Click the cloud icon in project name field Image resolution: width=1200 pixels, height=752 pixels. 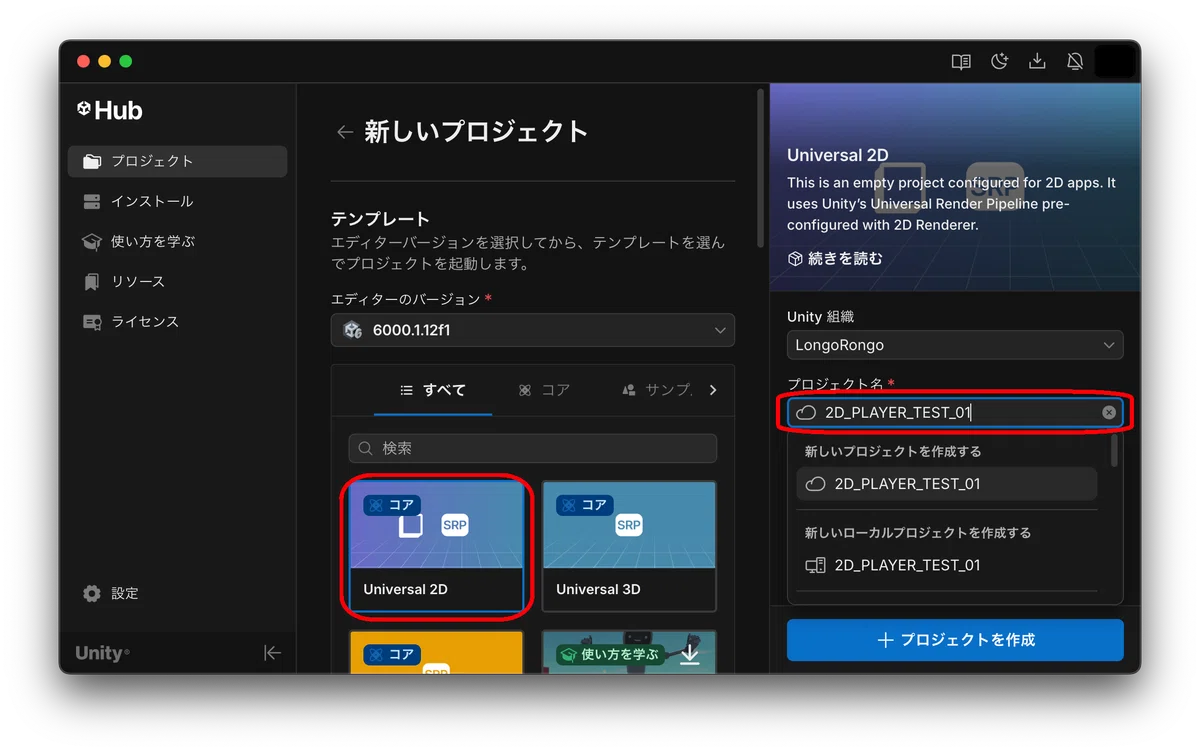click(806, 412)
